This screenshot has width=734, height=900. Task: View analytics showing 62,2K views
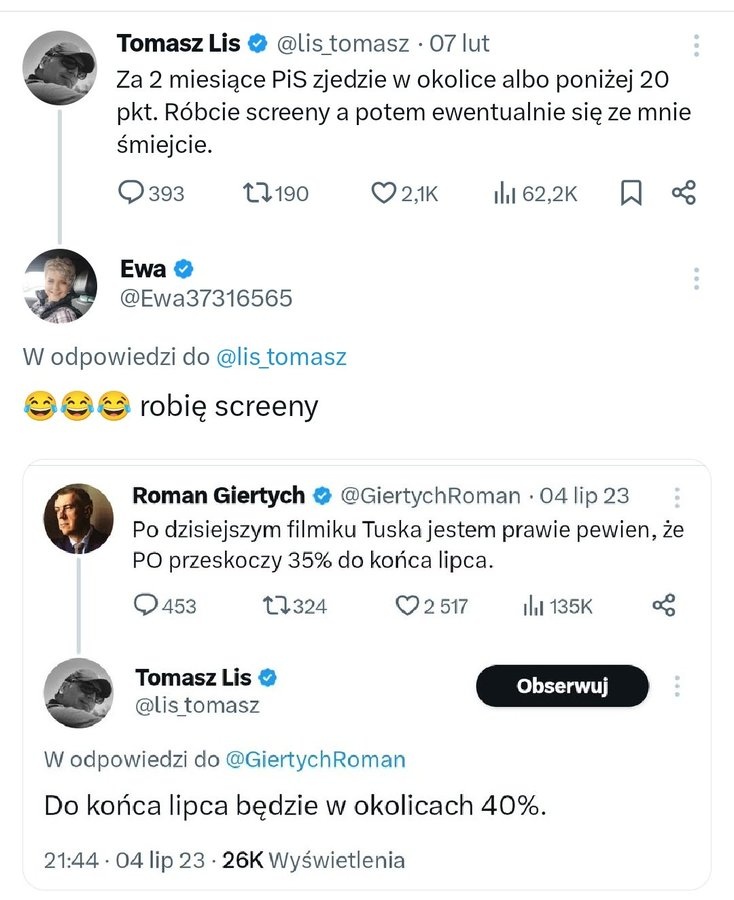505,193
